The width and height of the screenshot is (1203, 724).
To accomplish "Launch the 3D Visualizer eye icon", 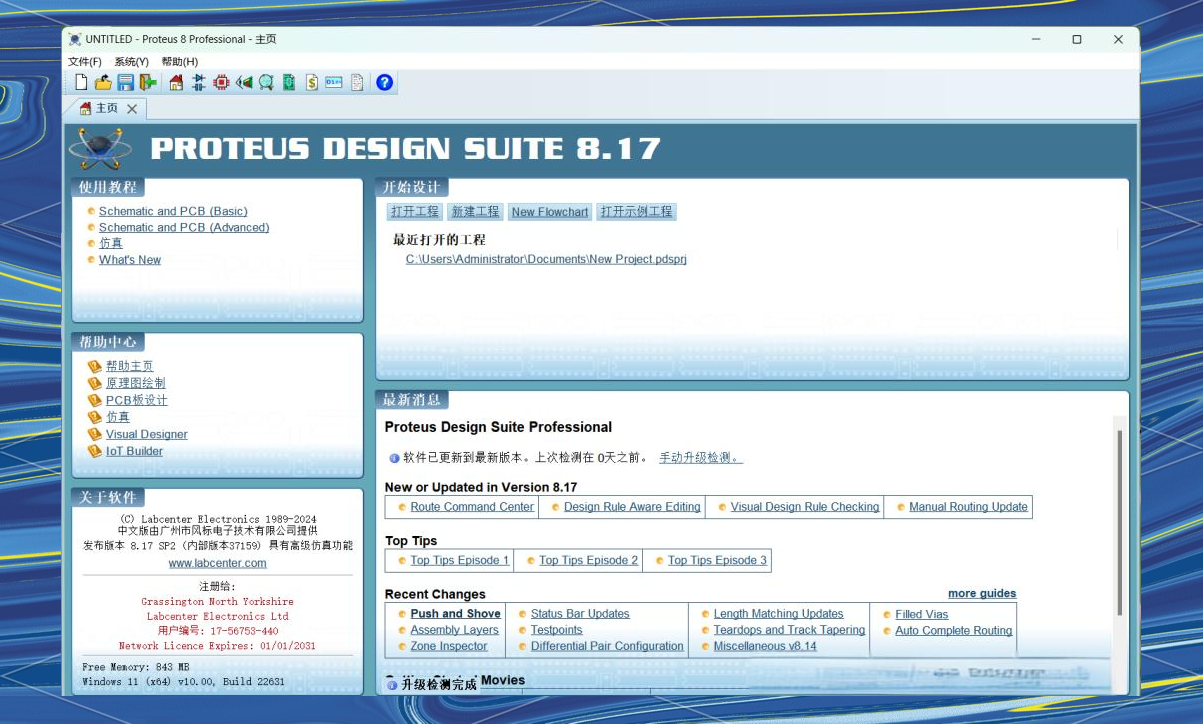I will point(244,82).
